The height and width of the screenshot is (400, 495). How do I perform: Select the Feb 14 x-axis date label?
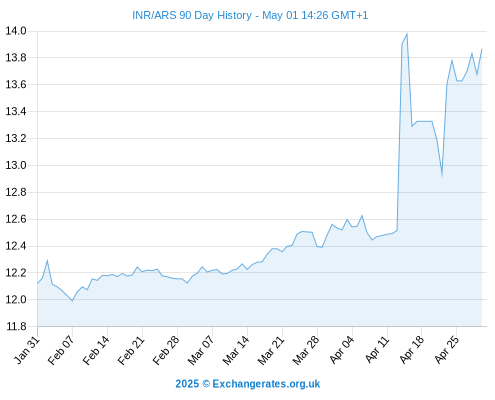96,350
